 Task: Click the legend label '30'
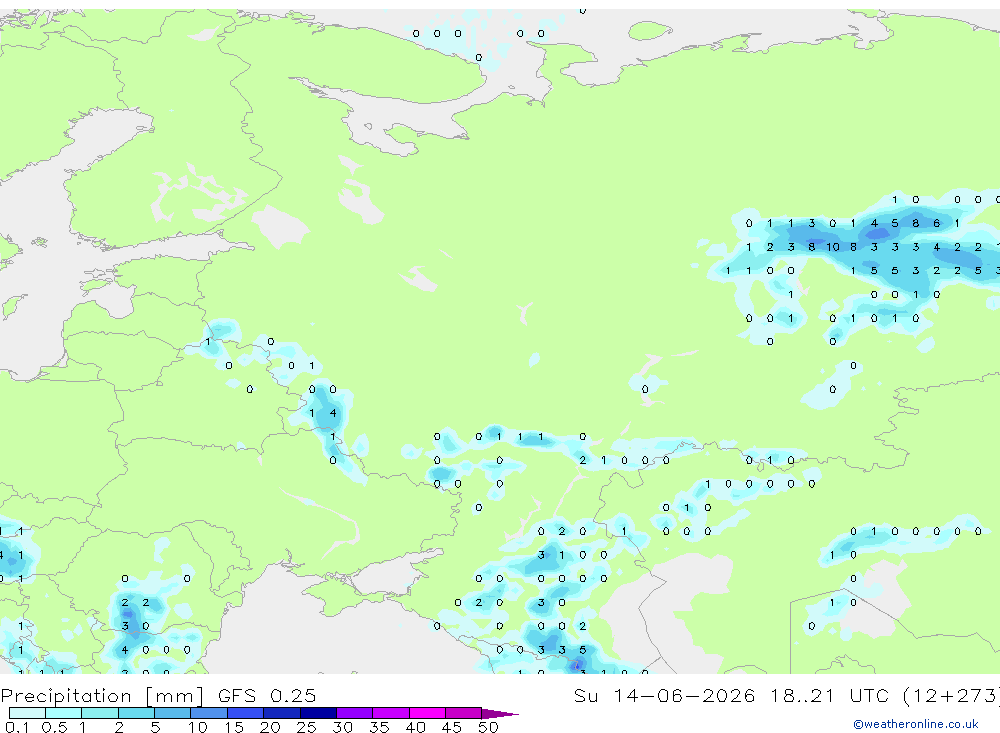tap(343, 727)
